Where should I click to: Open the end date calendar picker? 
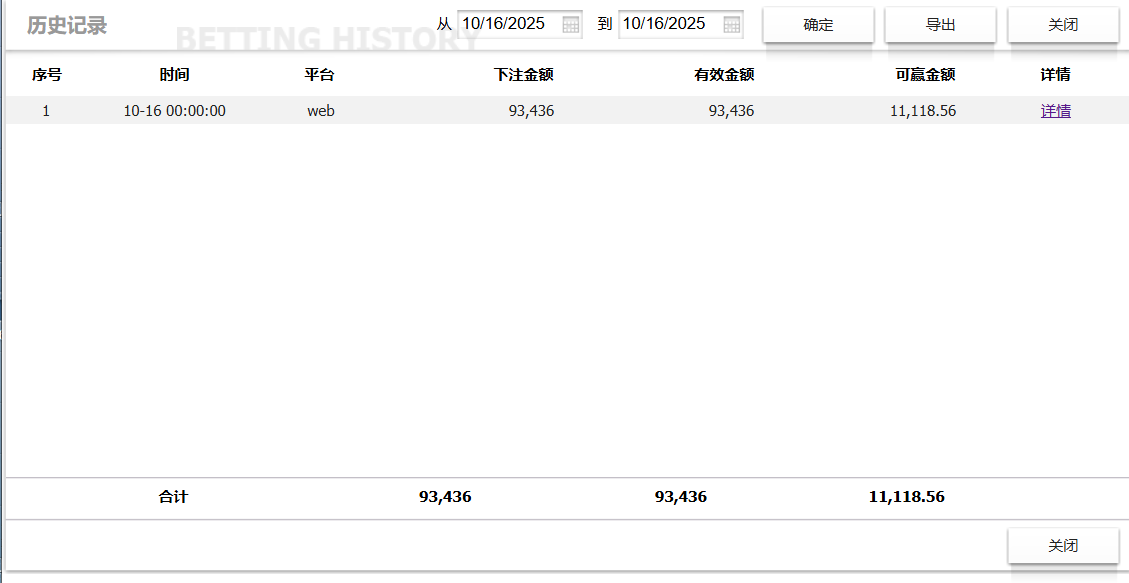pyautogui.click(x=732, y=24)
